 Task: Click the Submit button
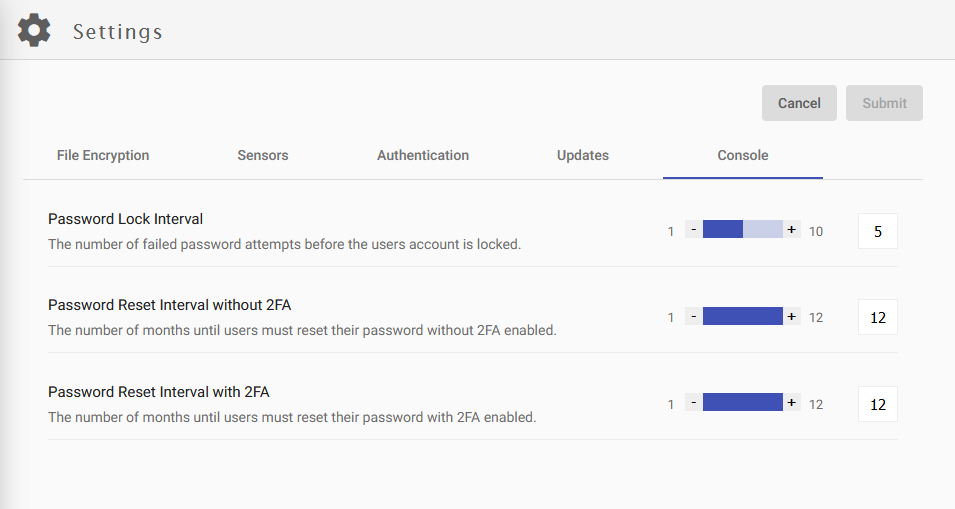click(x=884, y=103)
